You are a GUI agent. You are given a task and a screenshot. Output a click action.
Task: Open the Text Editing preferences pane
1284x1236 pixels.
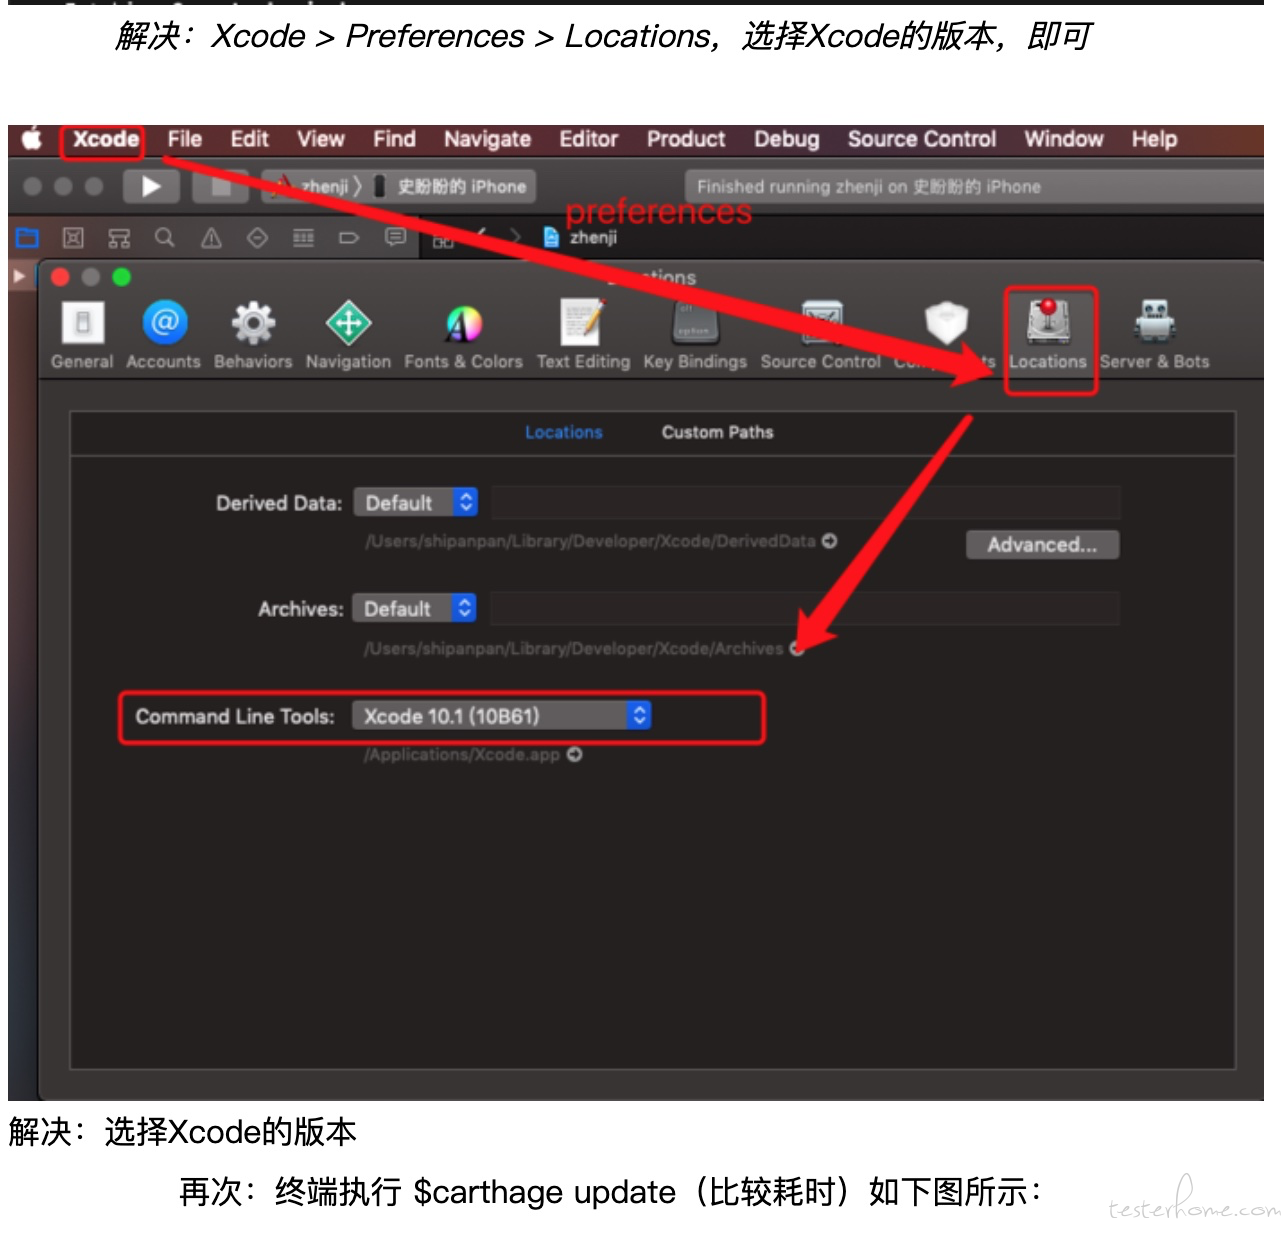[583, 335]
